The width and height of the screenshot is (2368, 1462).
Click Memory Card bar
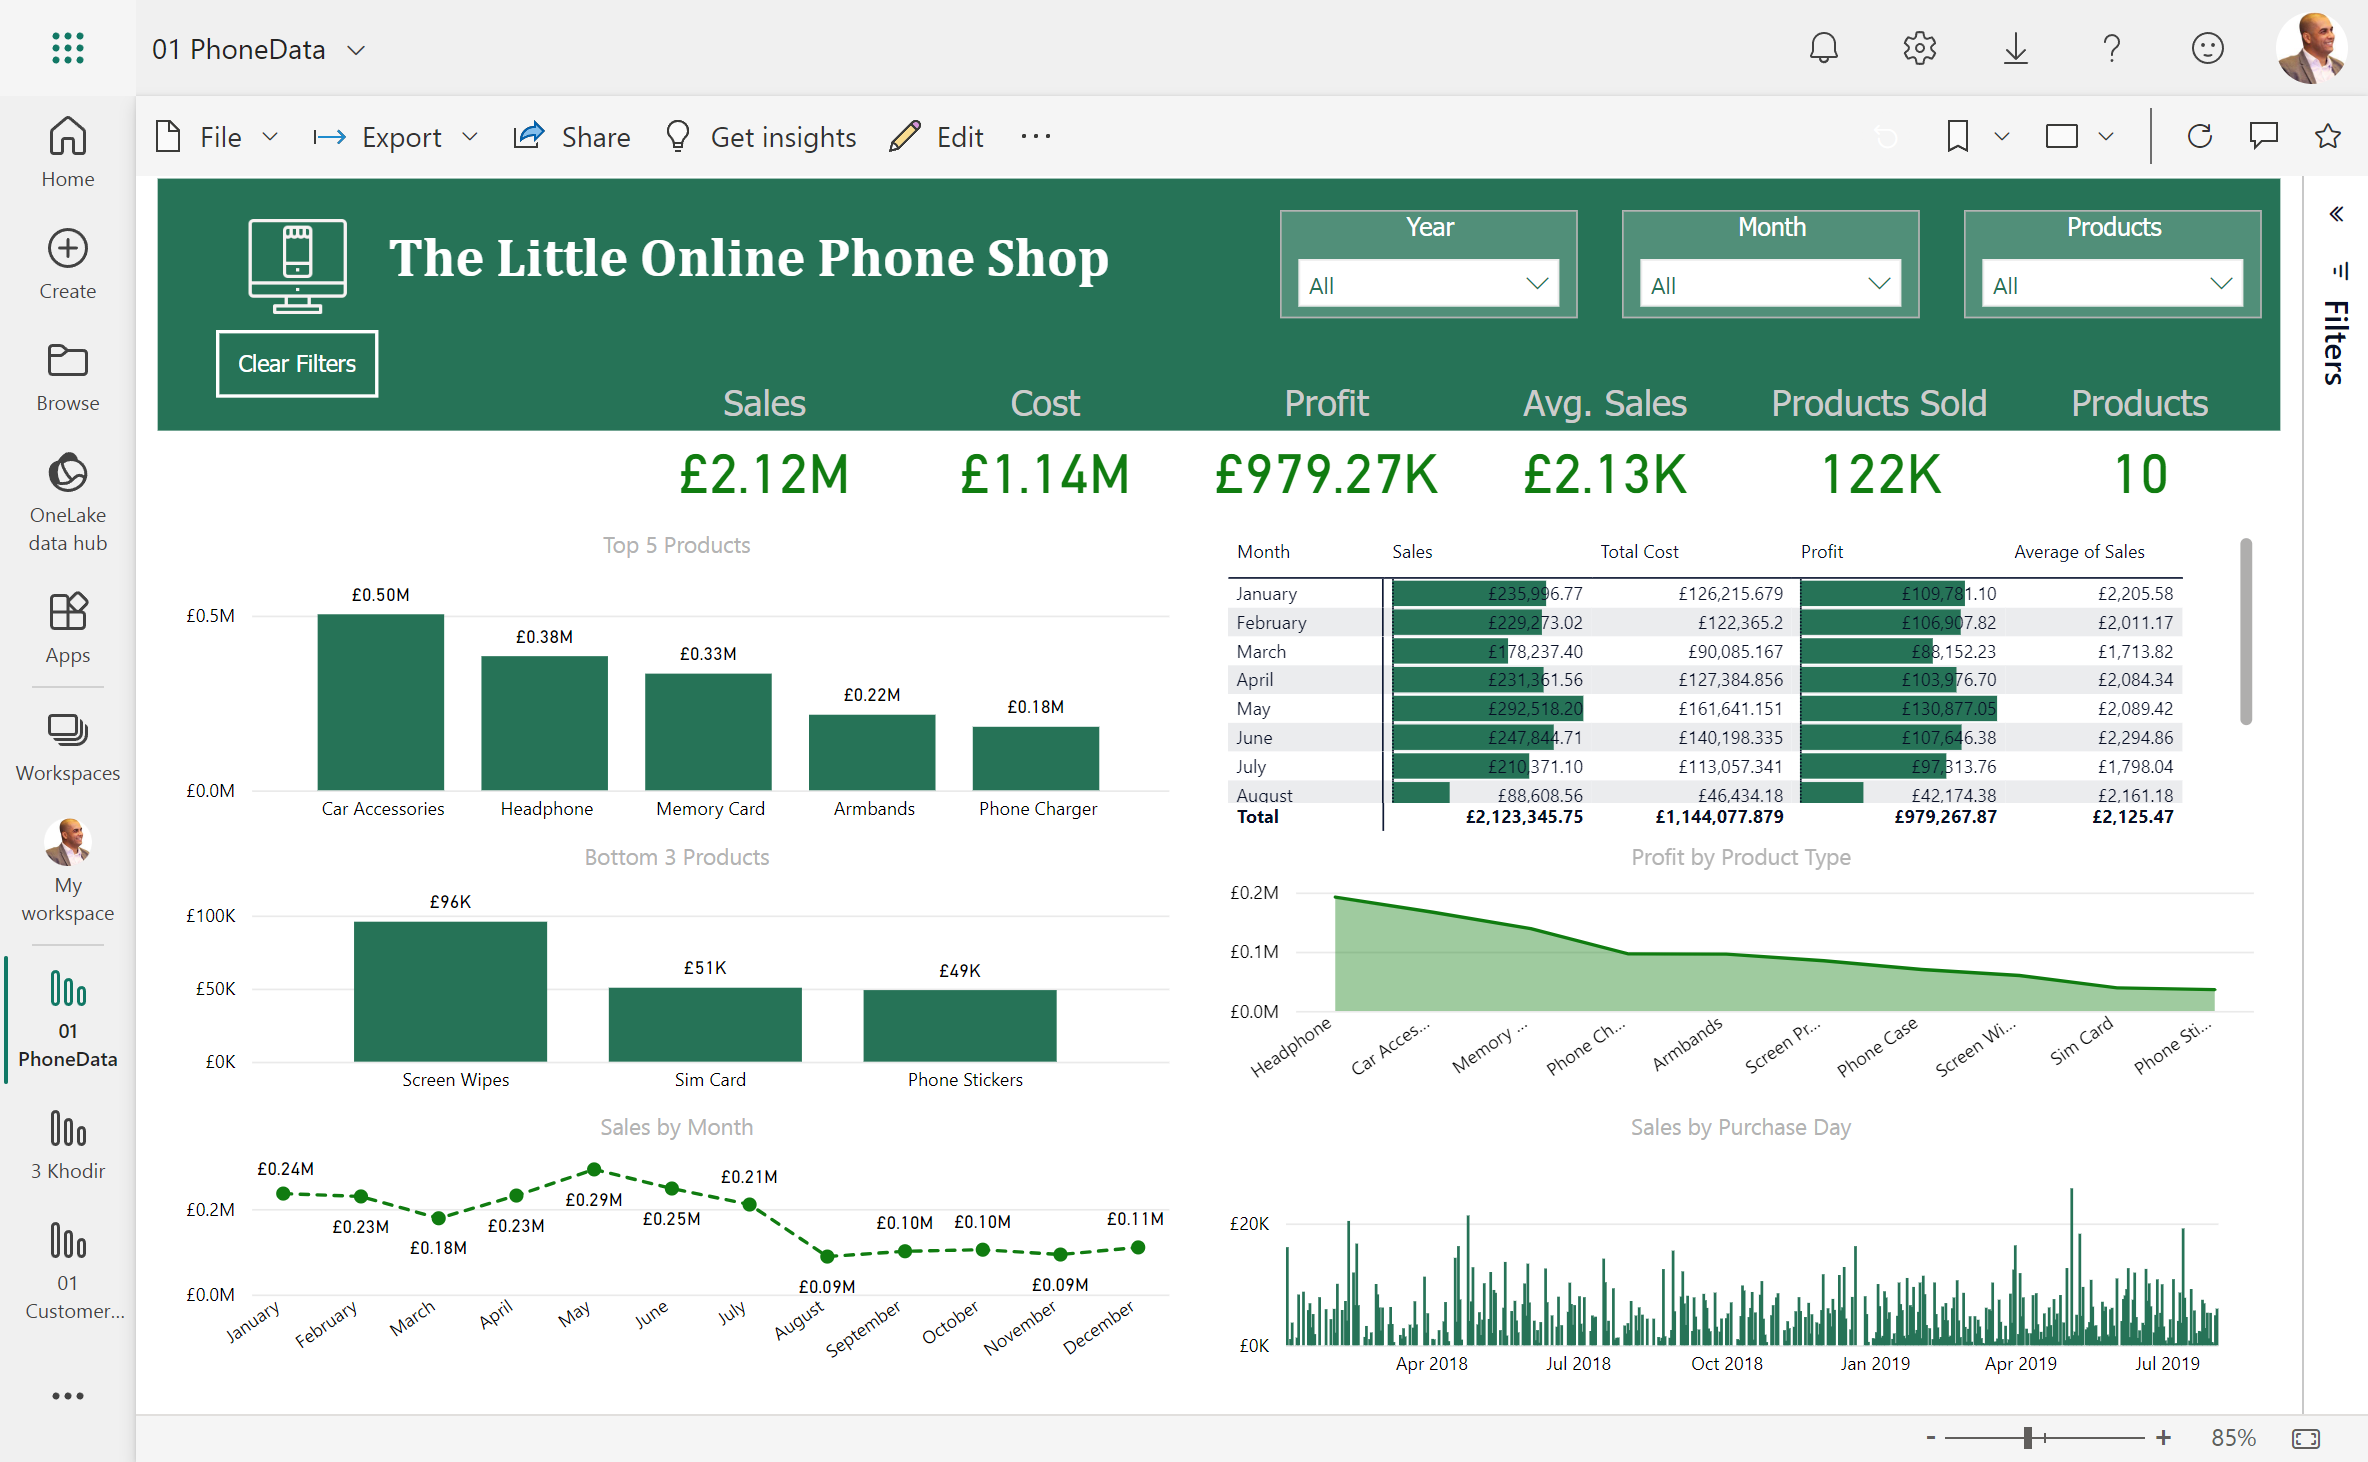pyautogui.click(x=708, y=732)
